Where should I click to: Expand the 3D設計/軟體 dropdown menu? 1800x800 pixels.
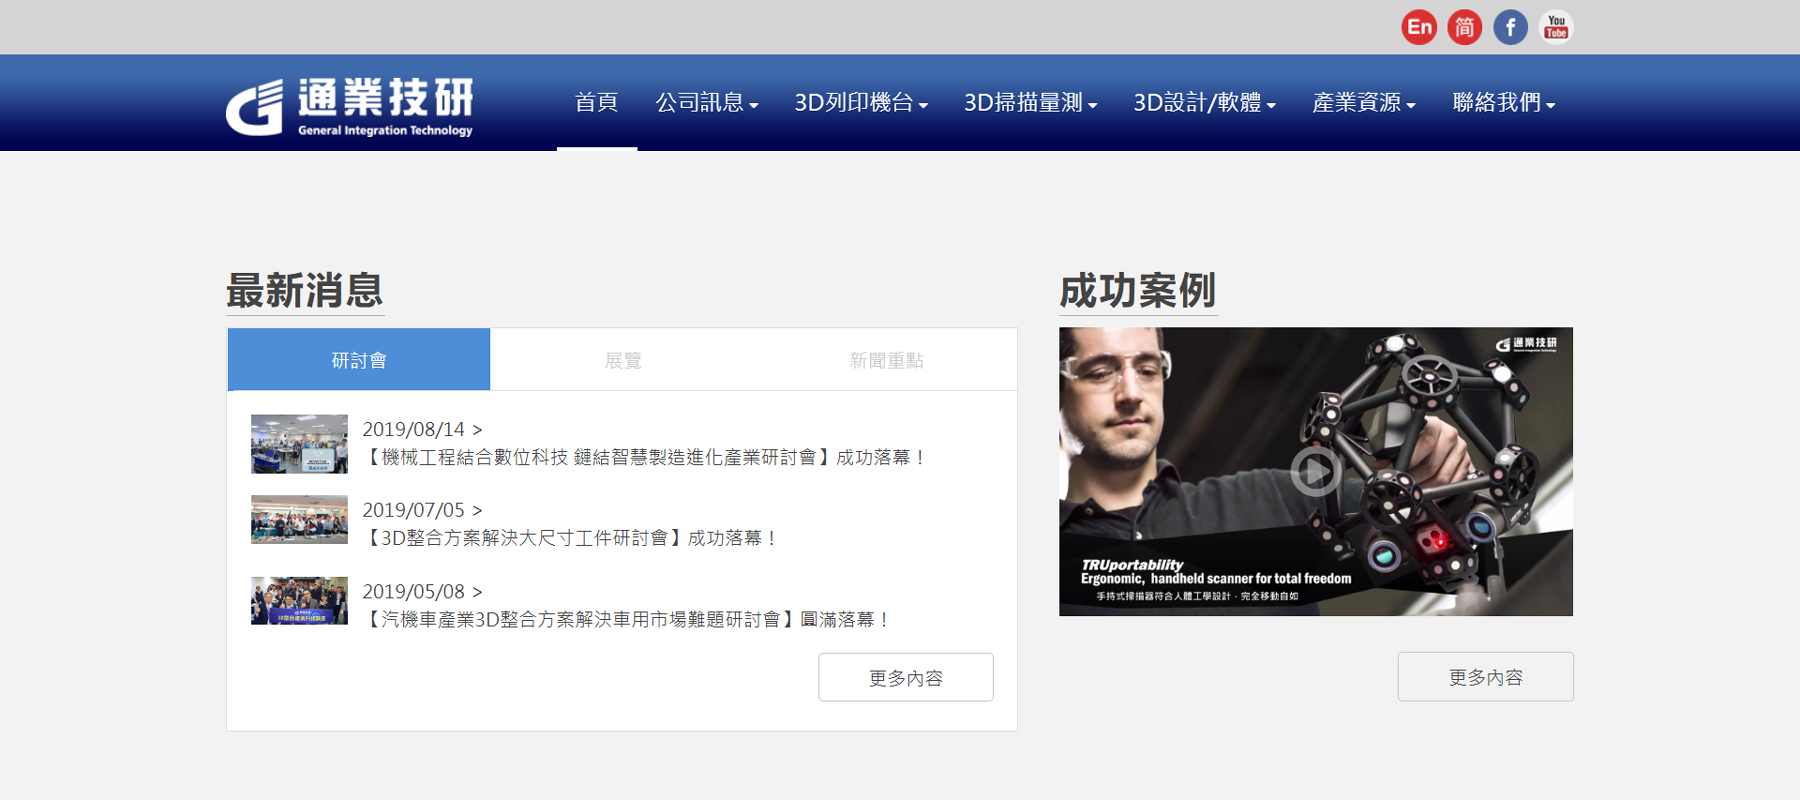1204,103
